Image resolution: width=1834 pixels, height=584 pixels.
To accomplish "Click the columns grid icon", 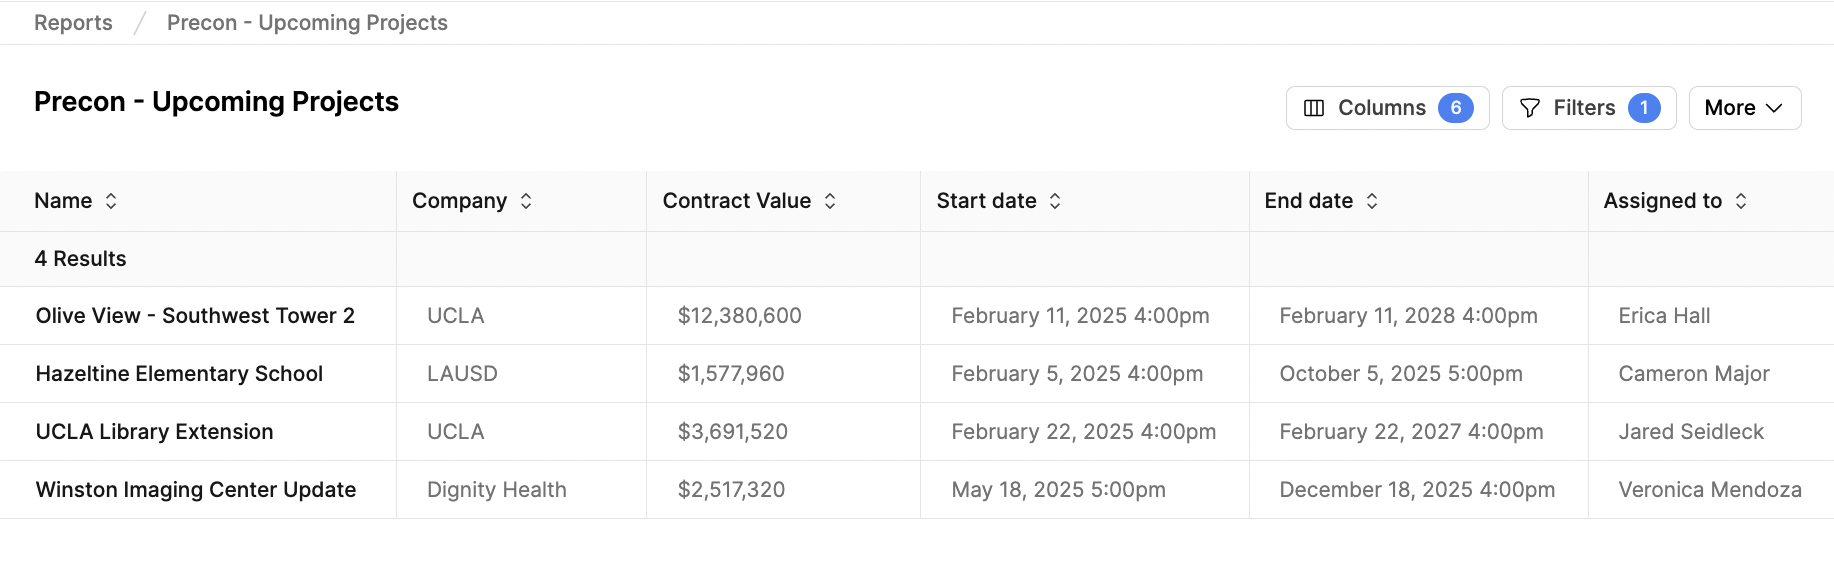I will point(1314,108).
